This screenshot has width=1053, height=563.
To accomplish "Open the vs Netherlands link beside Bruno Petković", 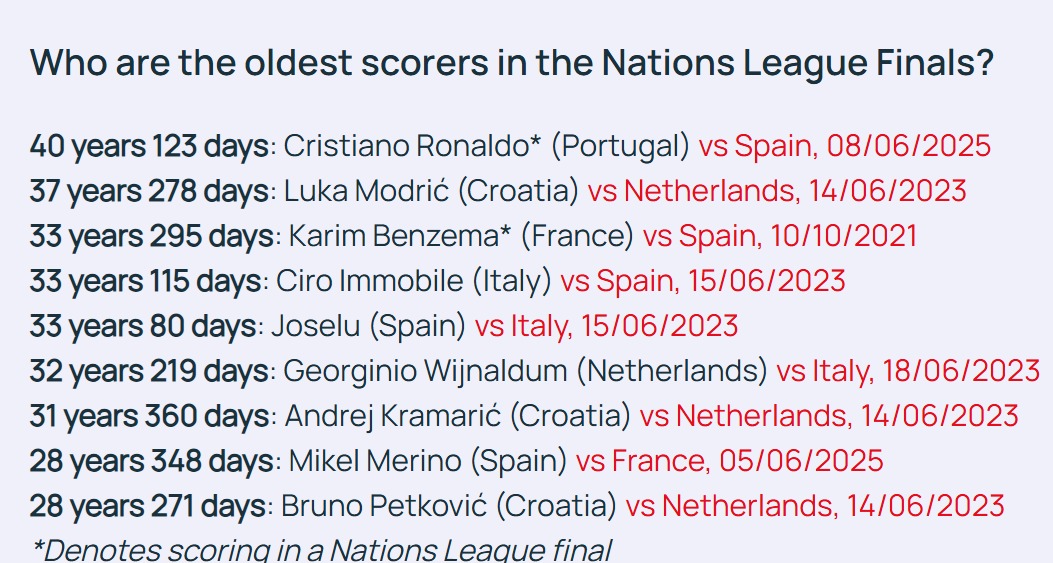I will coord(814,506).
